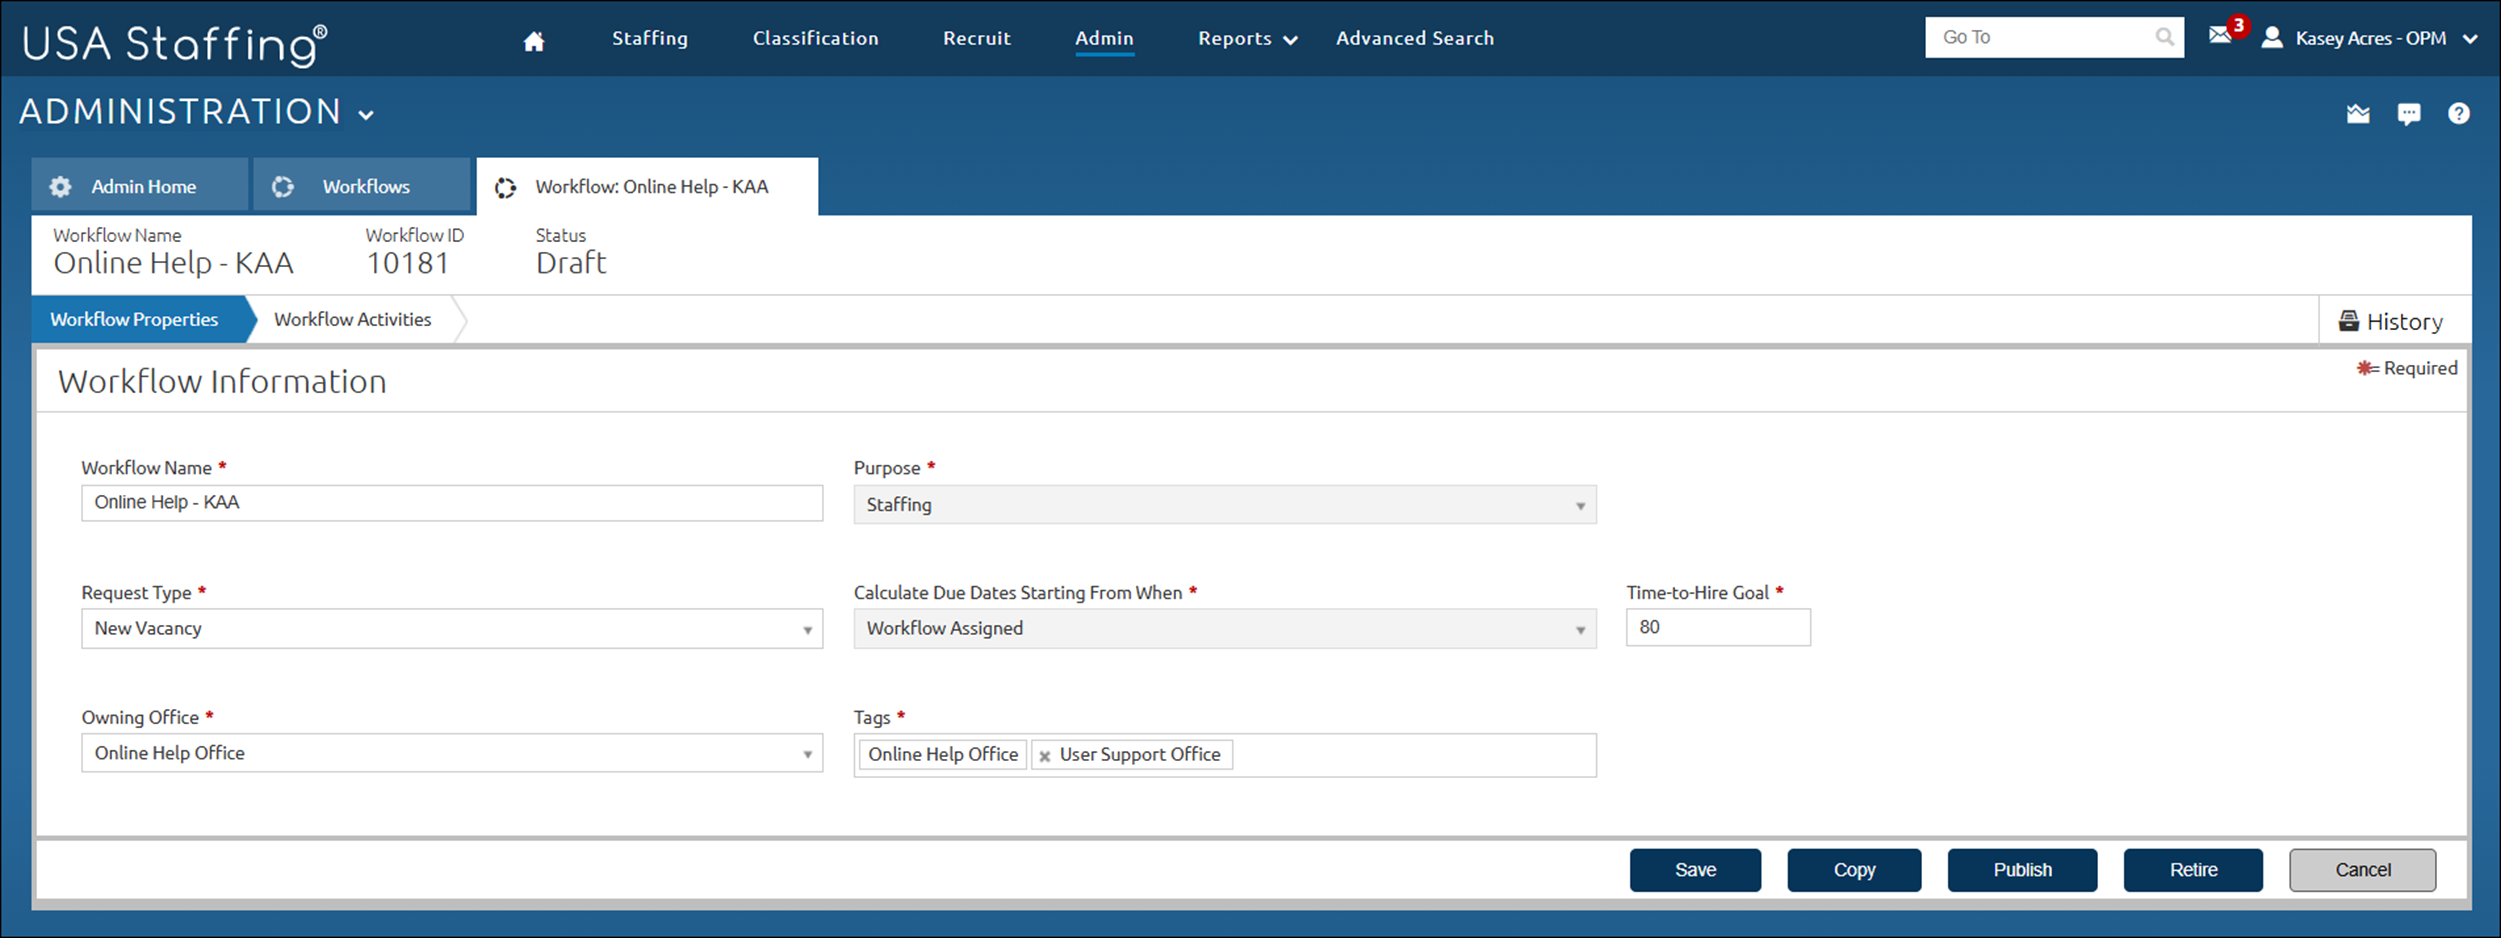This screenshot has width=2501, height=938.
Task: Click the Publish button
Action: tap(2021, 869)
